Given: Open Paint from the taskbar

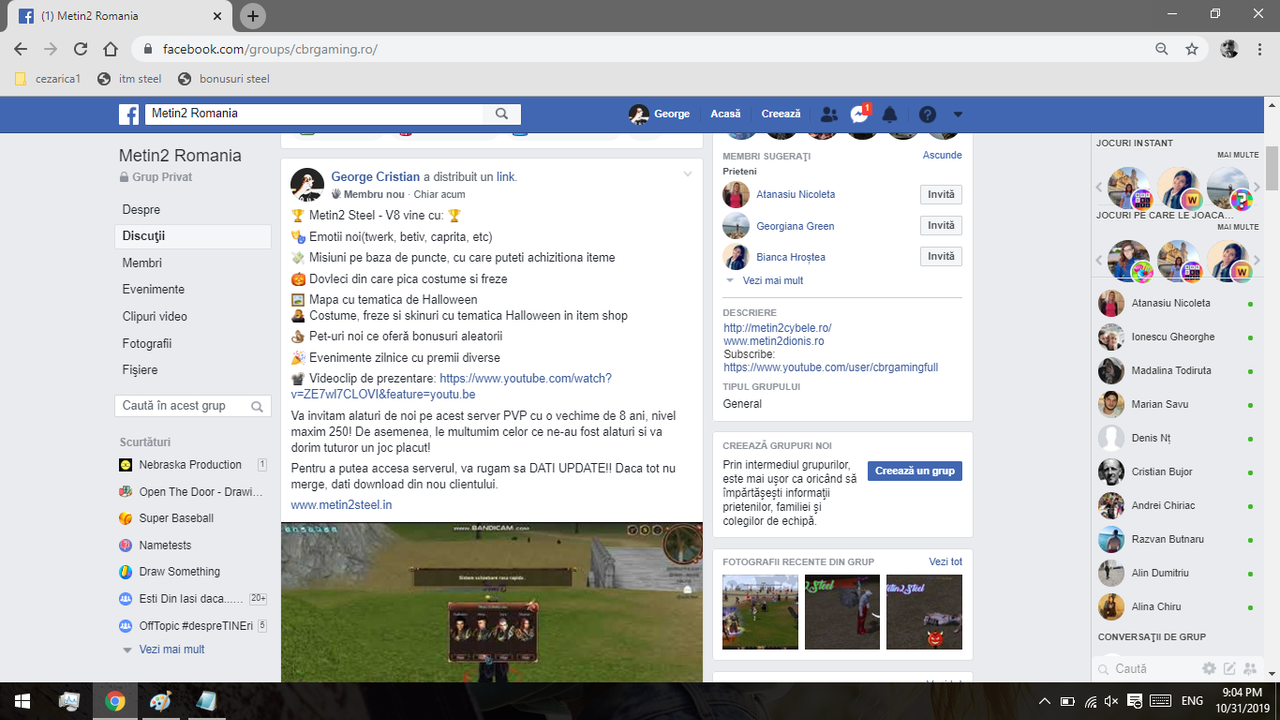Looking at the screenshot, I should [x=160, y=701].
